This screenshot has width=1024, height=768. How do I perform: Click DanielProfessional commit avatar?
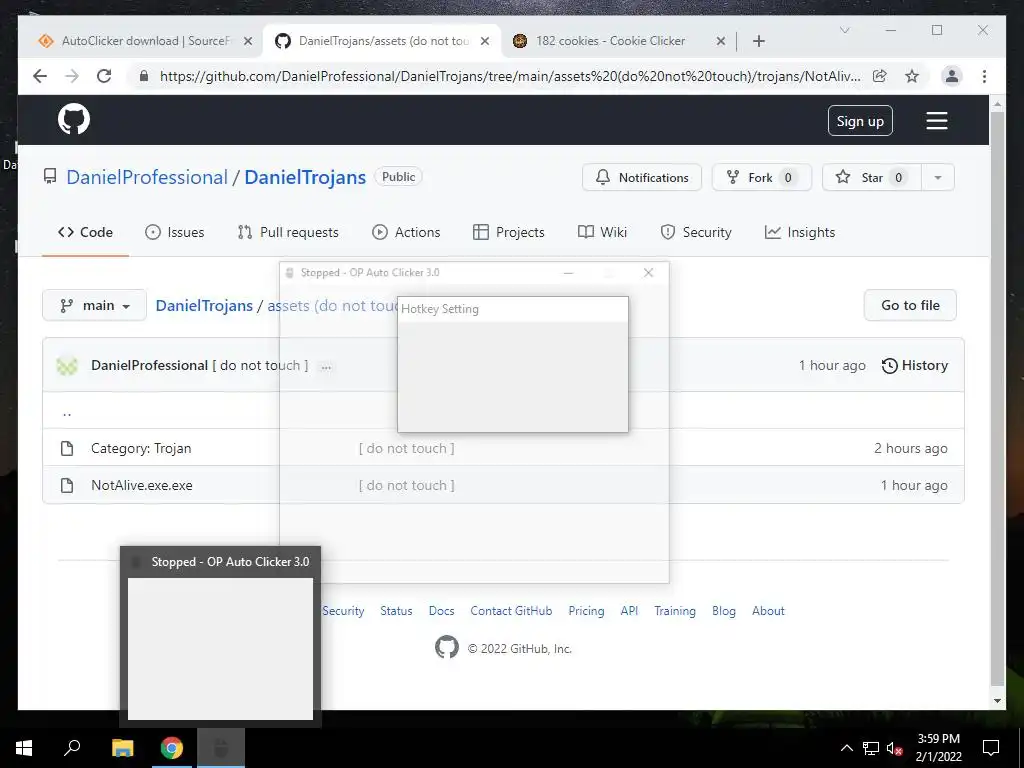coord(67,366)
